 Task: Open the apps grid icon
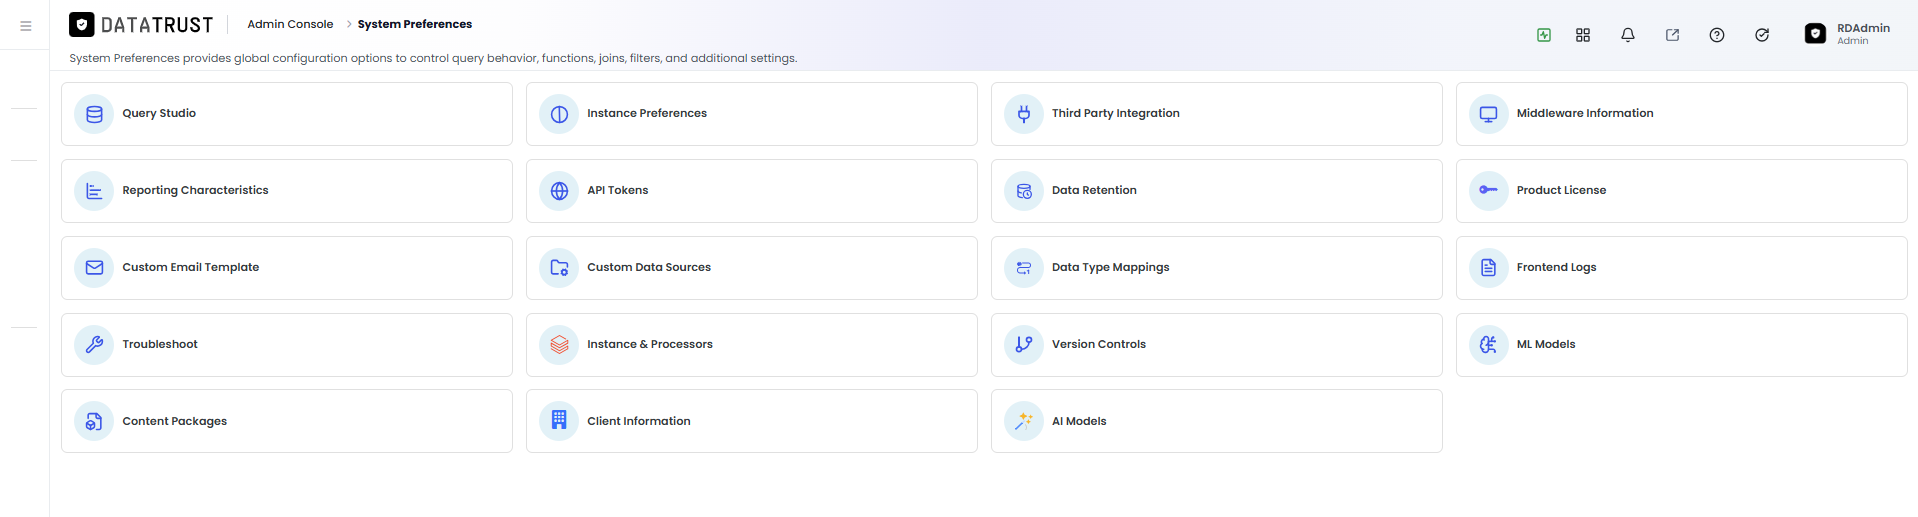1583,35
